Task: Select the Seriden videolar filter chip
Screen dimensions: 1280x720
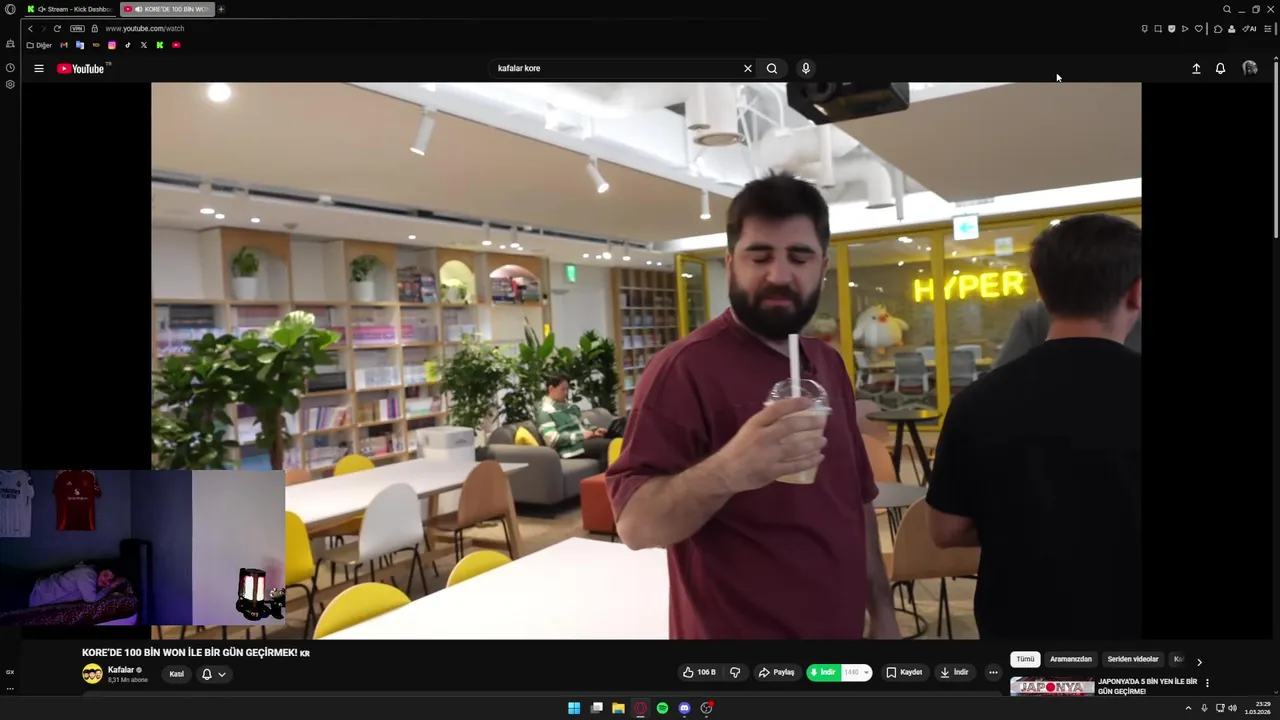Action: [1133, 660]
